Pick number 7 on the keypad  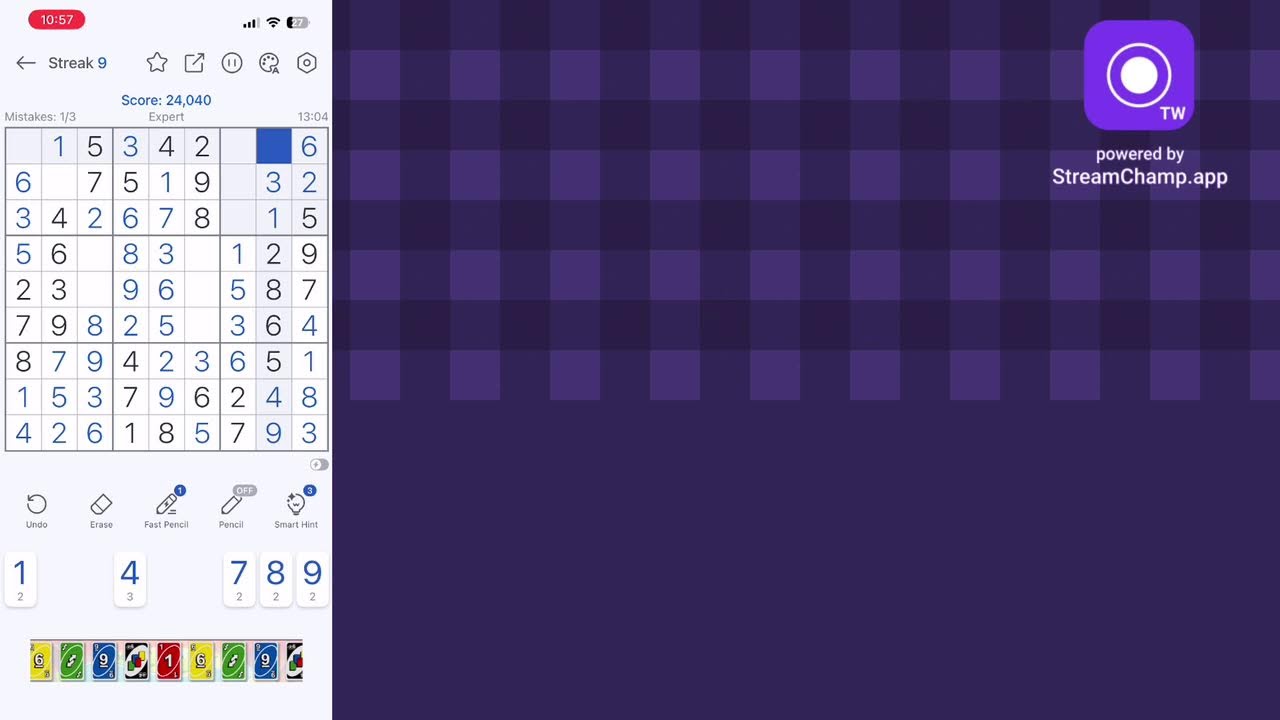pos(238,580)
